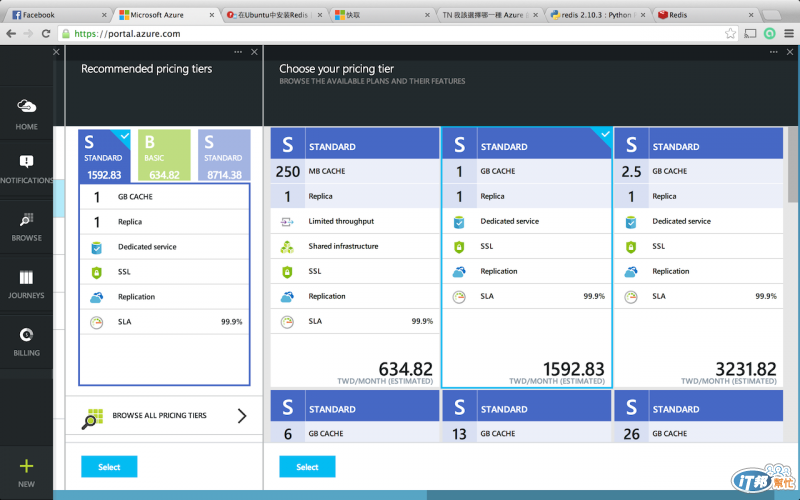Reload the Azure portal page
Viewport: 800px width, 500px height.
[46, 34]
